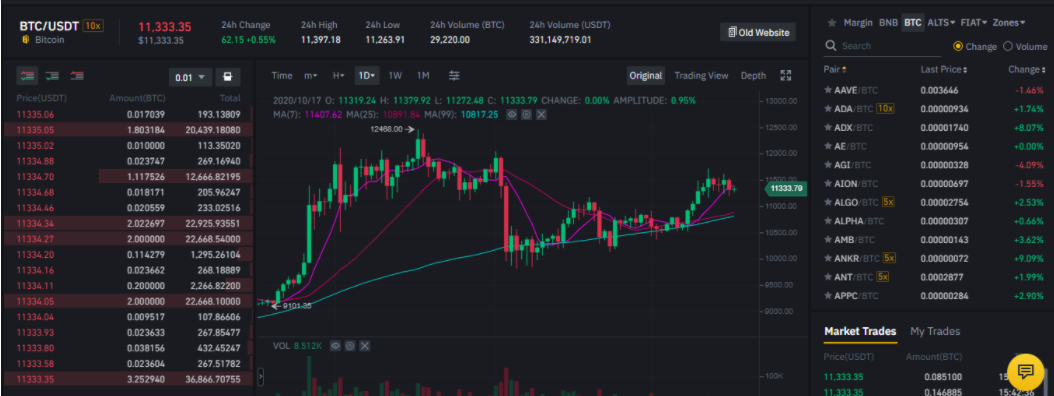Click the 10x margin badge beside BTC/USDT
Image resolution: width=1054 pixels, height=396 pixels.
93,26
